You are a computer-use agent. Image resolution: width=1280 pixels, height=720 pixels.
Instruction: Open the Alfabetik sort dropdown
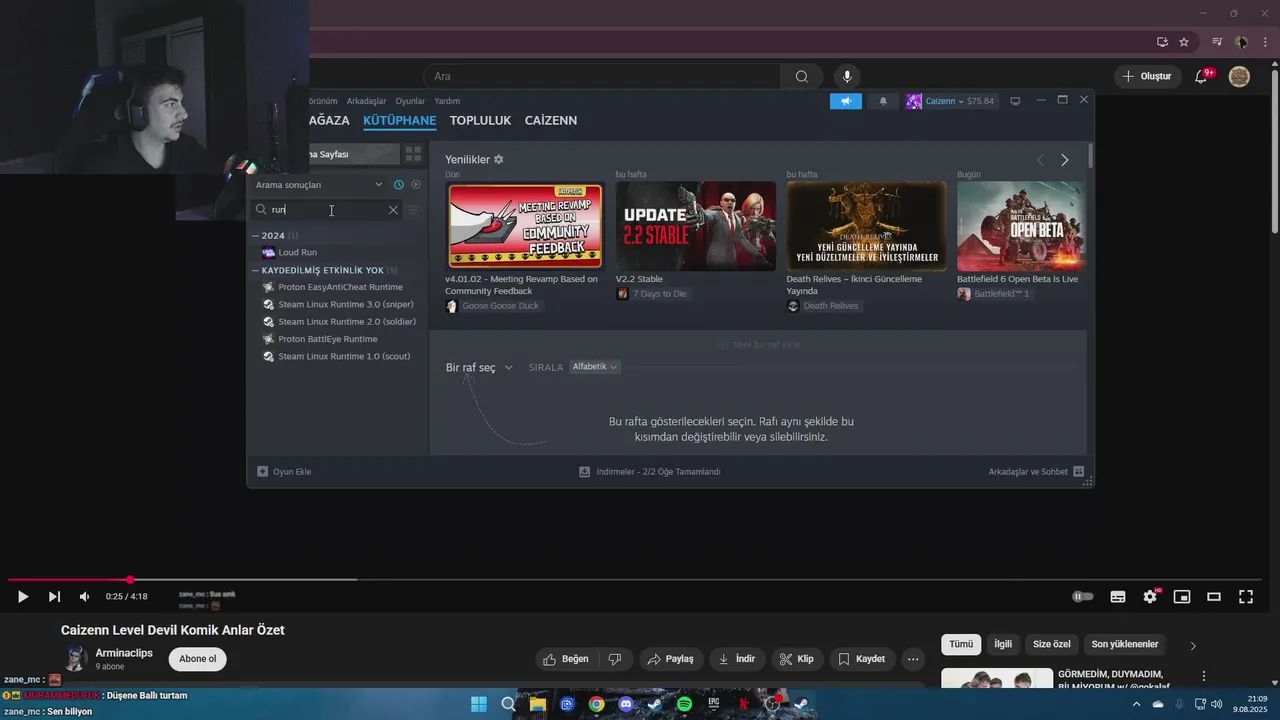tap(595, 367)
